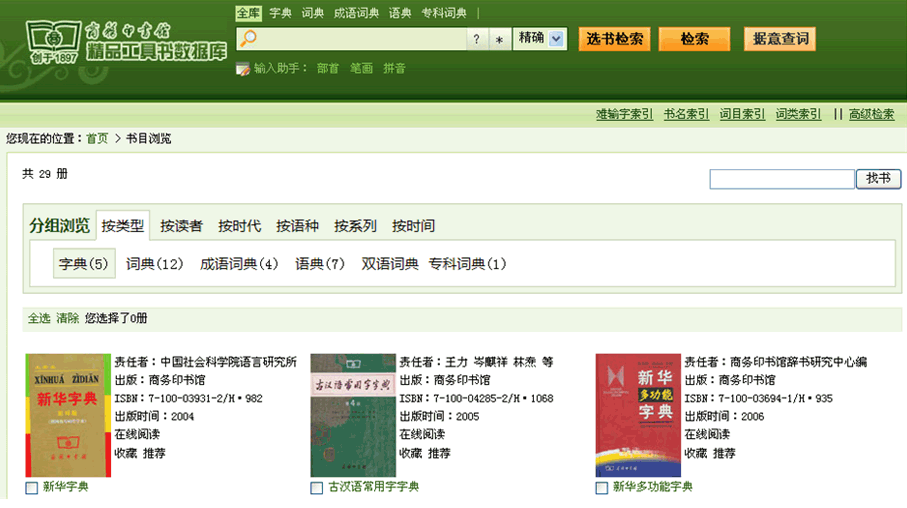Click 在线阅读 for 古汉语常用字字典 (2005)
This screenshot has width=907, height=508.
[422, 435]
